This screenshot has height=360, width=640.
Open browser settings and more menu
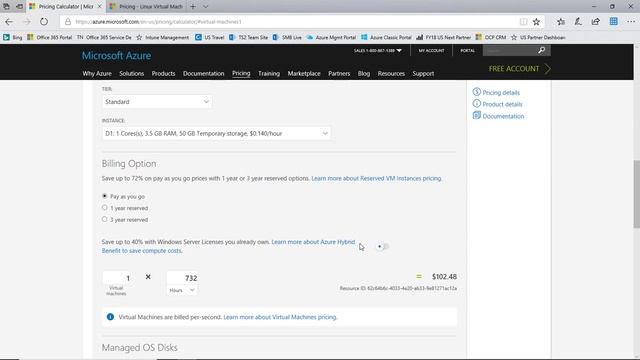click(x=631, y=22)
